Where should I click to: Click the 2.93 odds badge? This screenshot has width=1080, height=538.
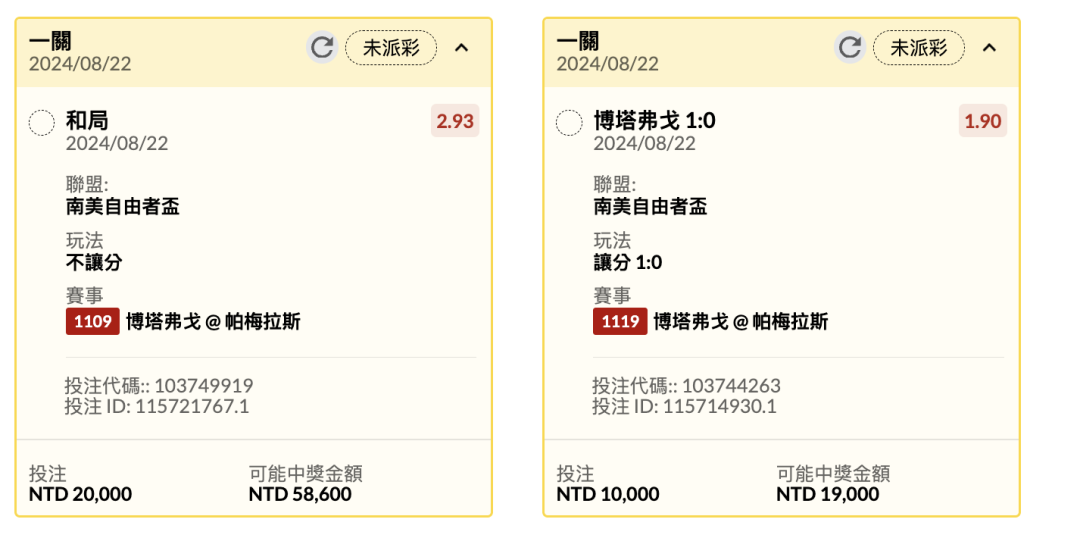[x=455, y=121]
